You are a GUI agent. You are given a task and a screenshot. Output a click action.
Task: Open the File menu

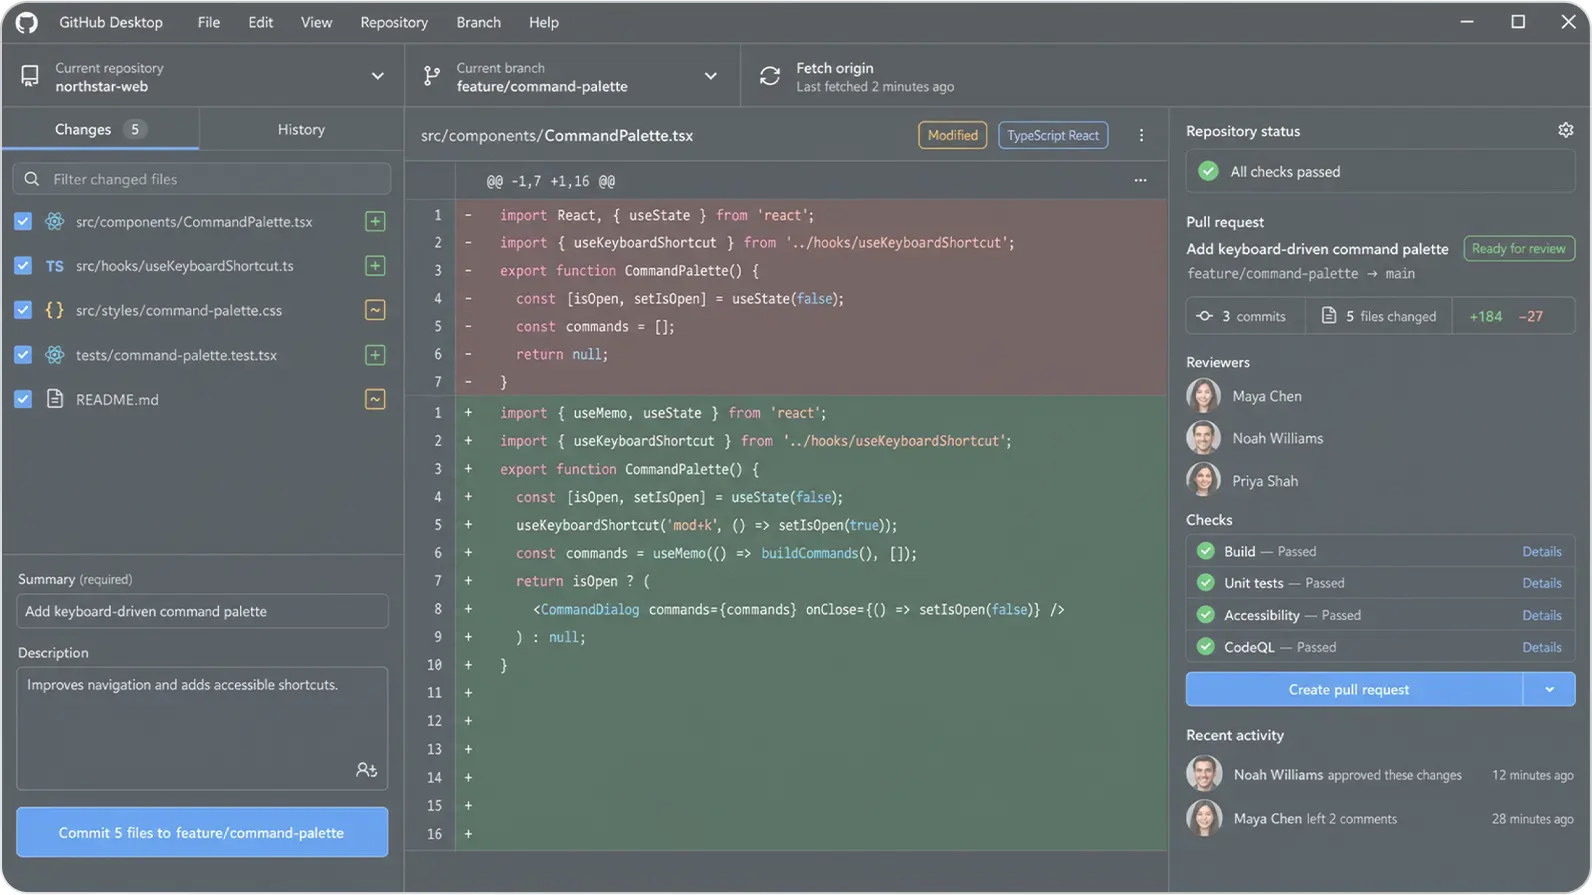click(209, 22)
